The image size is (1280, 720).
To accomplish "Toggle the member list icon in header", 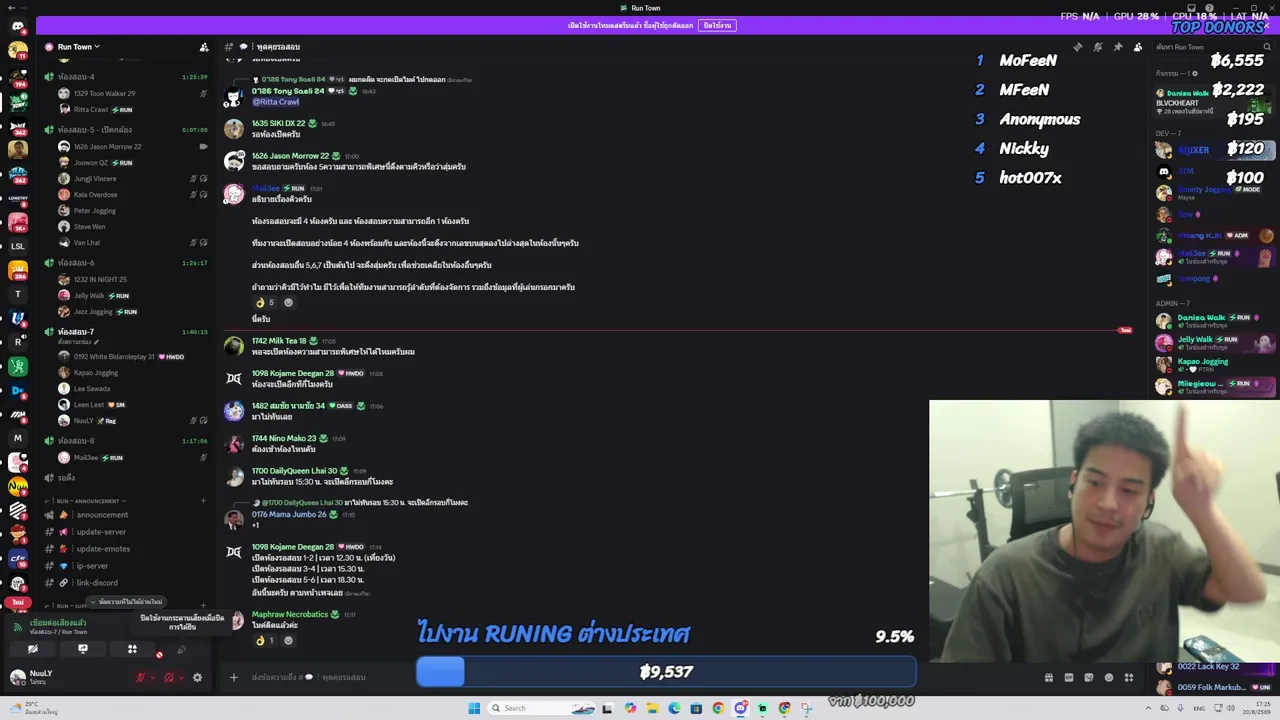I will click(1138, 47).
